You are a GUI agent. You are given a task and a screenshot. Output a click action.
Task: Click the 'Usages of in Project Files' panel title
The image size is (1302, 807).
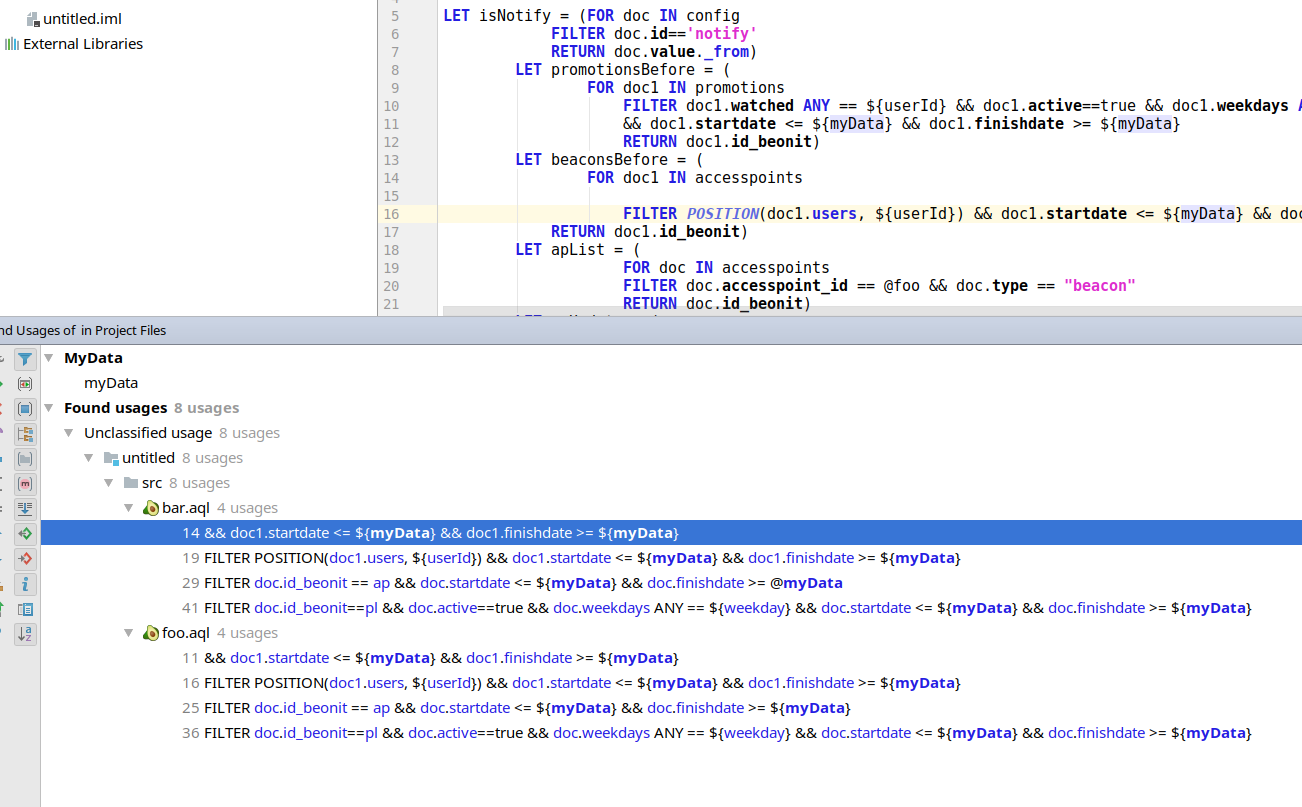[84, 330]
